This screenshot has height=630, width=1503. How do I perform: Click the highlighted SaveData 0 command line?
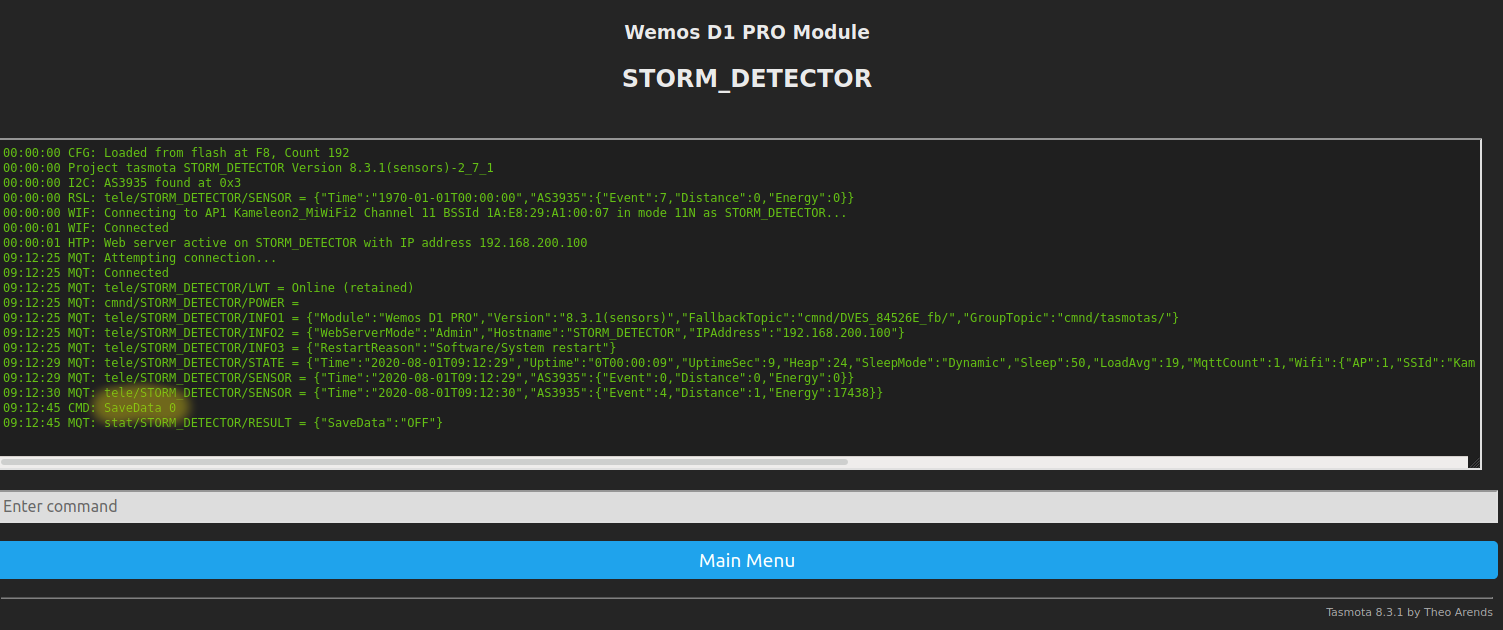coord(139,408)
